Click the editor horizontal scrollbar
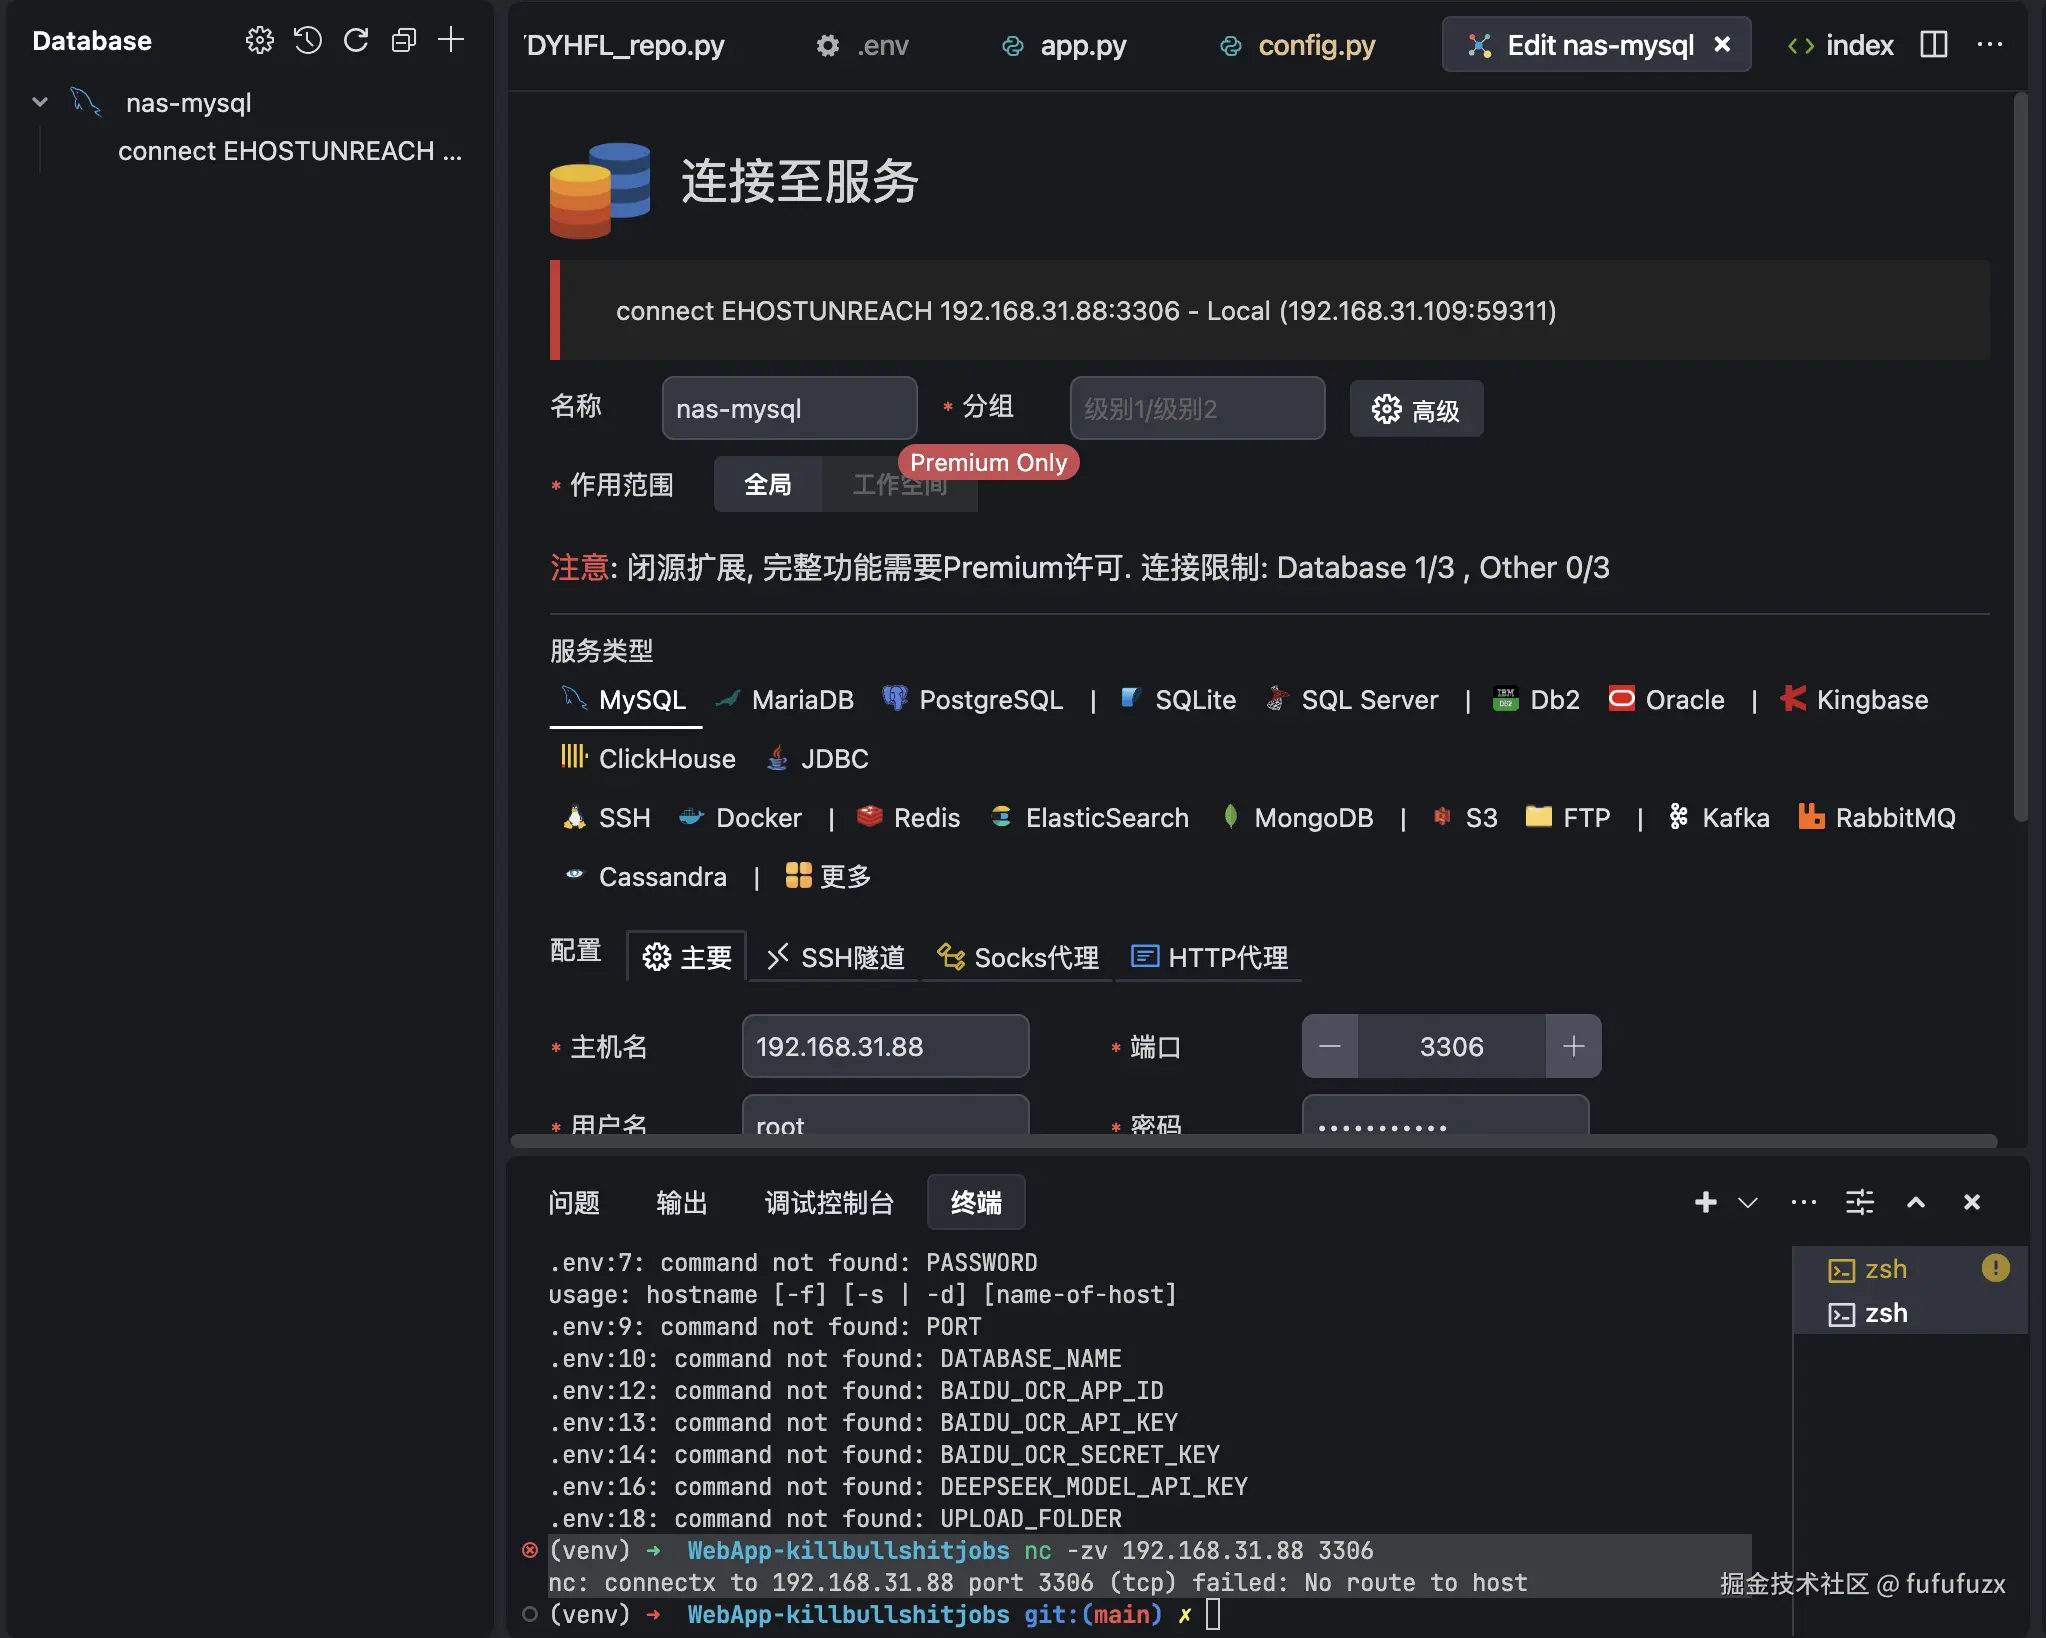Screen dimensions: 2046x1638 [1253, 1141]
